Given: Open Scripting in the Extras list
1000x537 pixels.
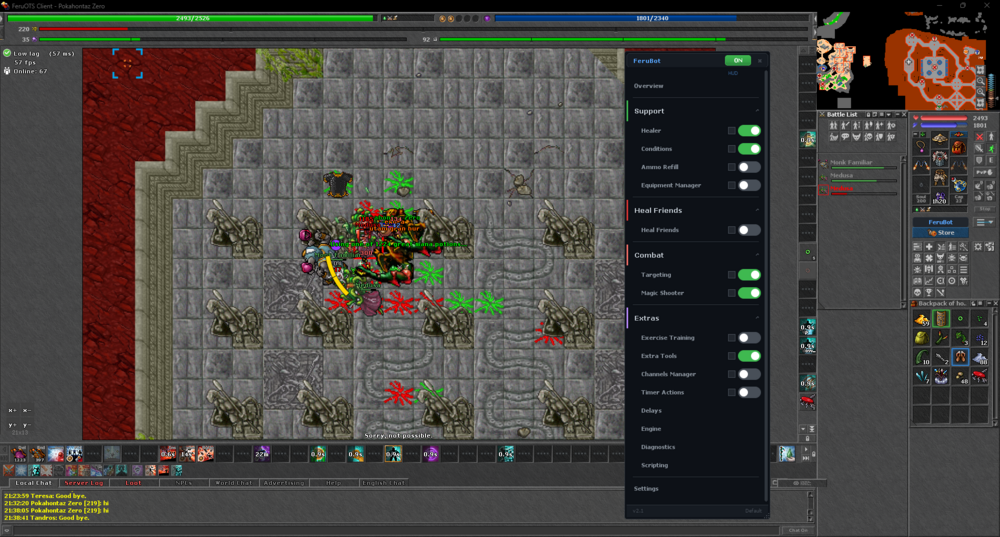Looking at the screenshot, I should [654, 465].
